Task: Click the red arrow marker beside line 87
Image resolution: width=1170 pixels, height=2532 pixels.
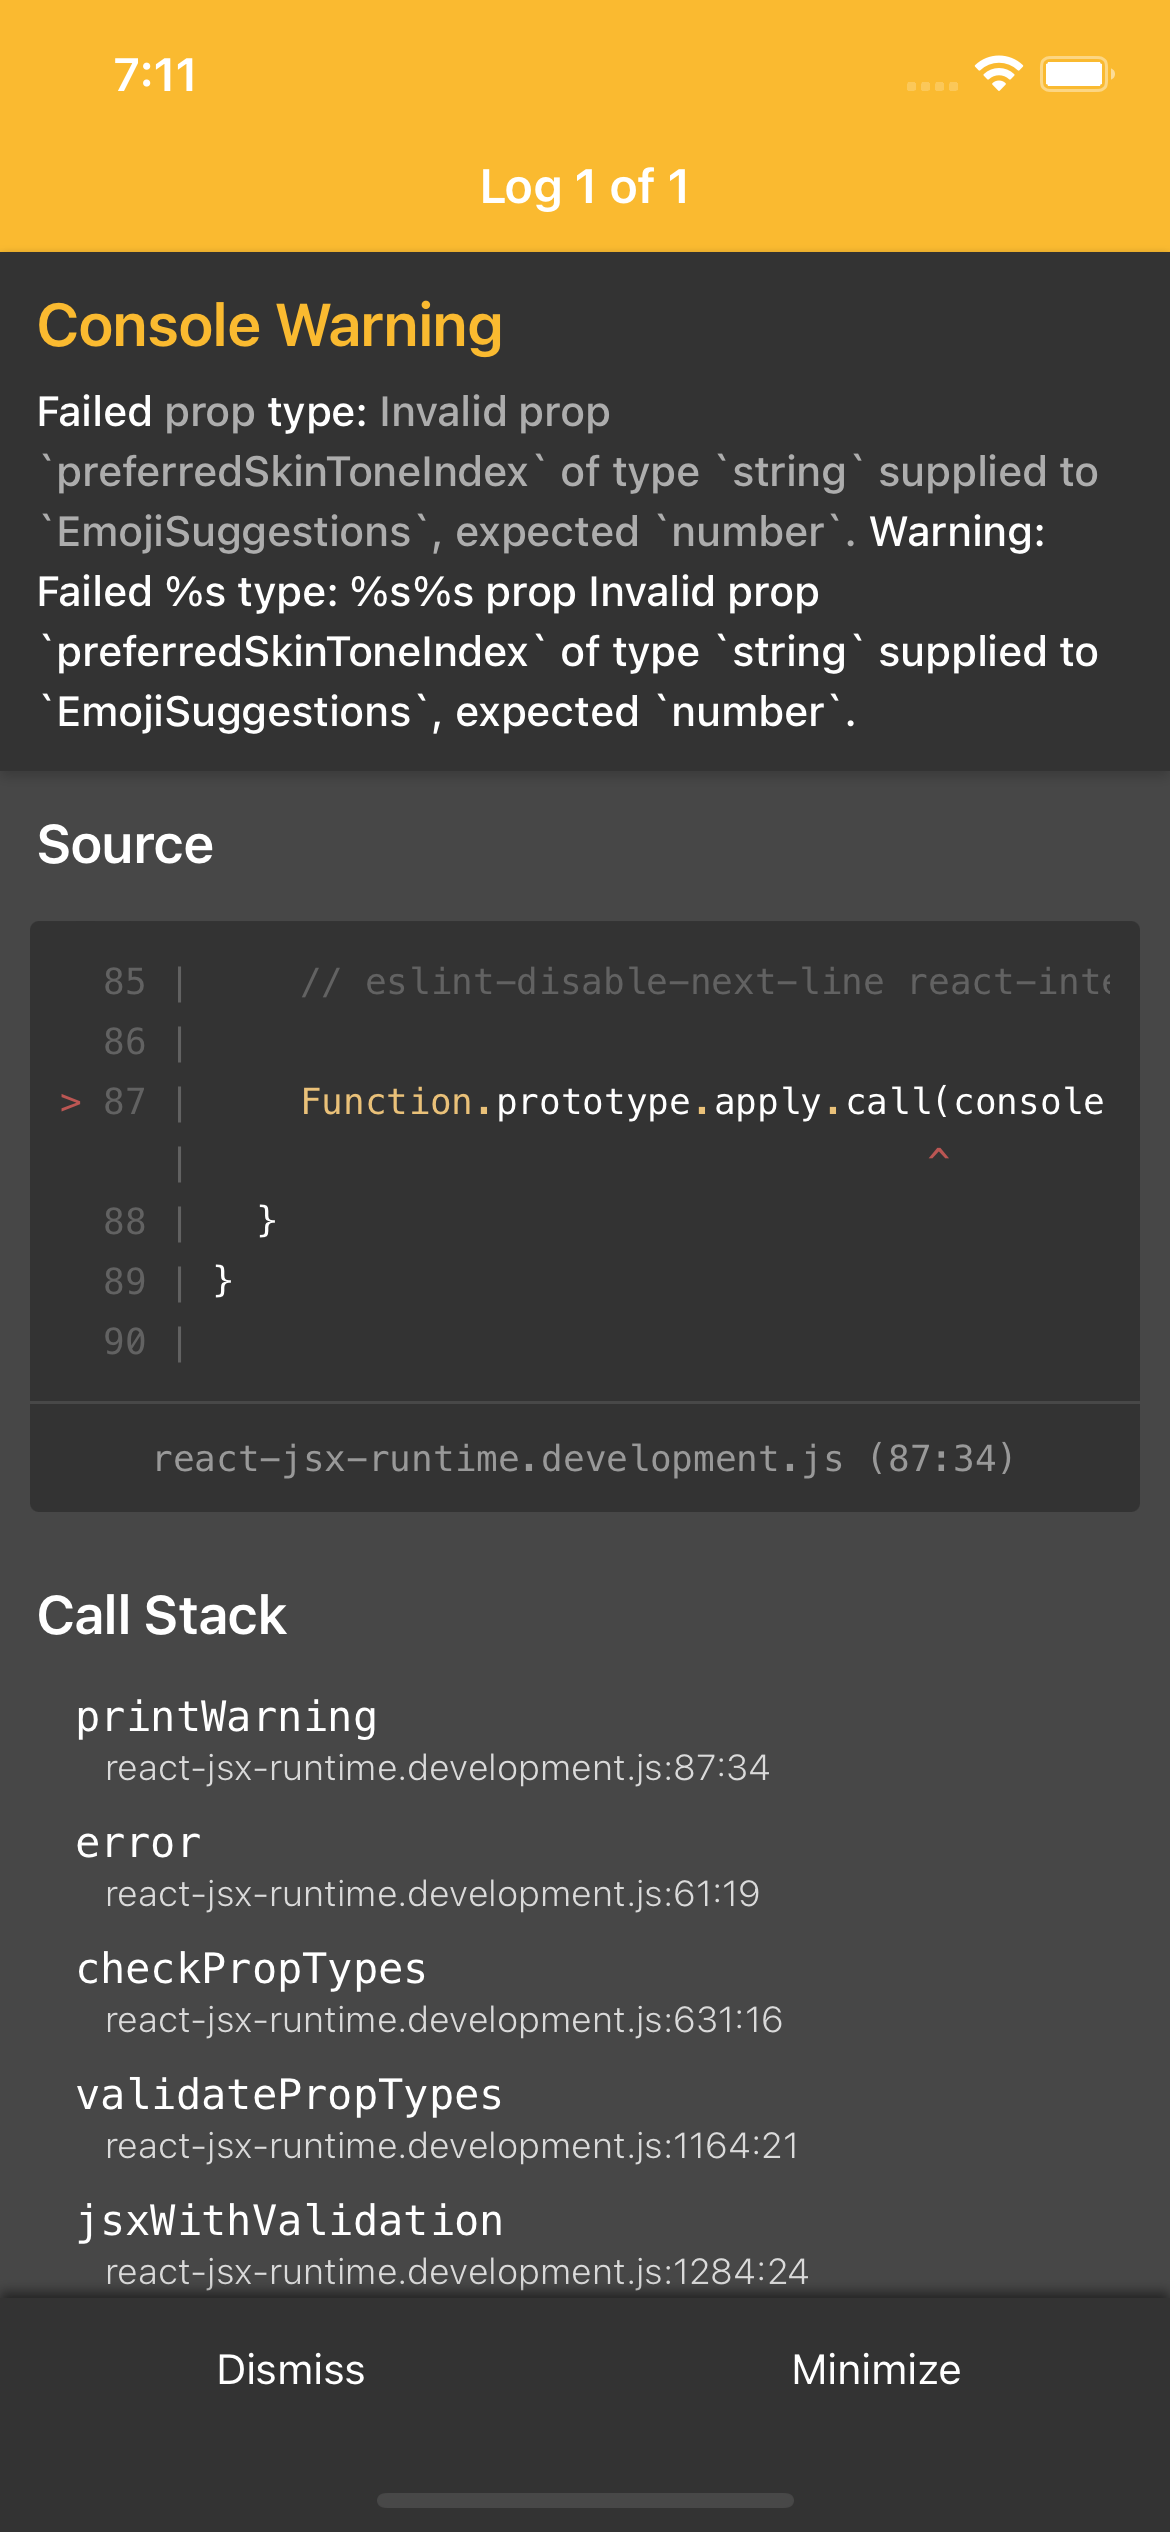Action: (70, 1102)
